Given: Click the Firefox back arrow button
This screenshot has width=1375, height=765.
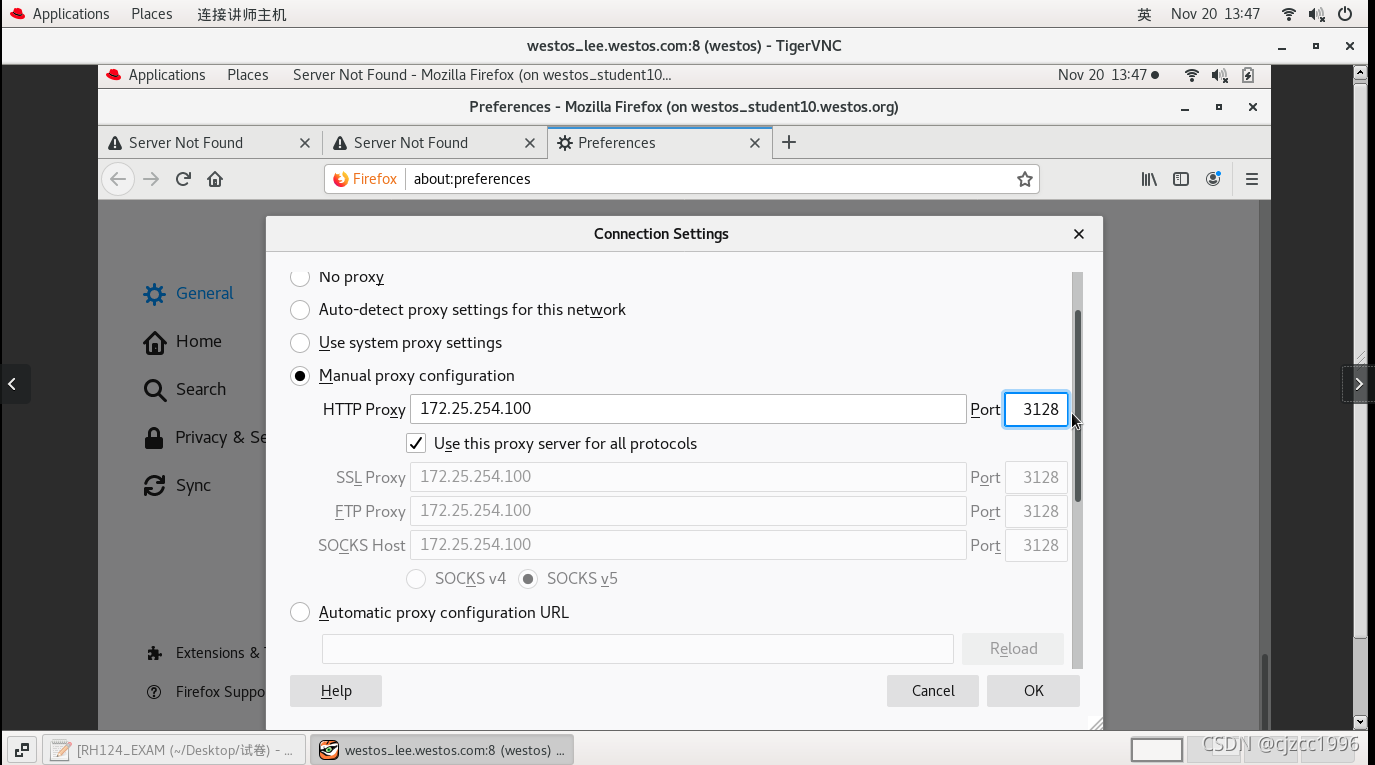Looking at the screenshot, I should [118, 179].
